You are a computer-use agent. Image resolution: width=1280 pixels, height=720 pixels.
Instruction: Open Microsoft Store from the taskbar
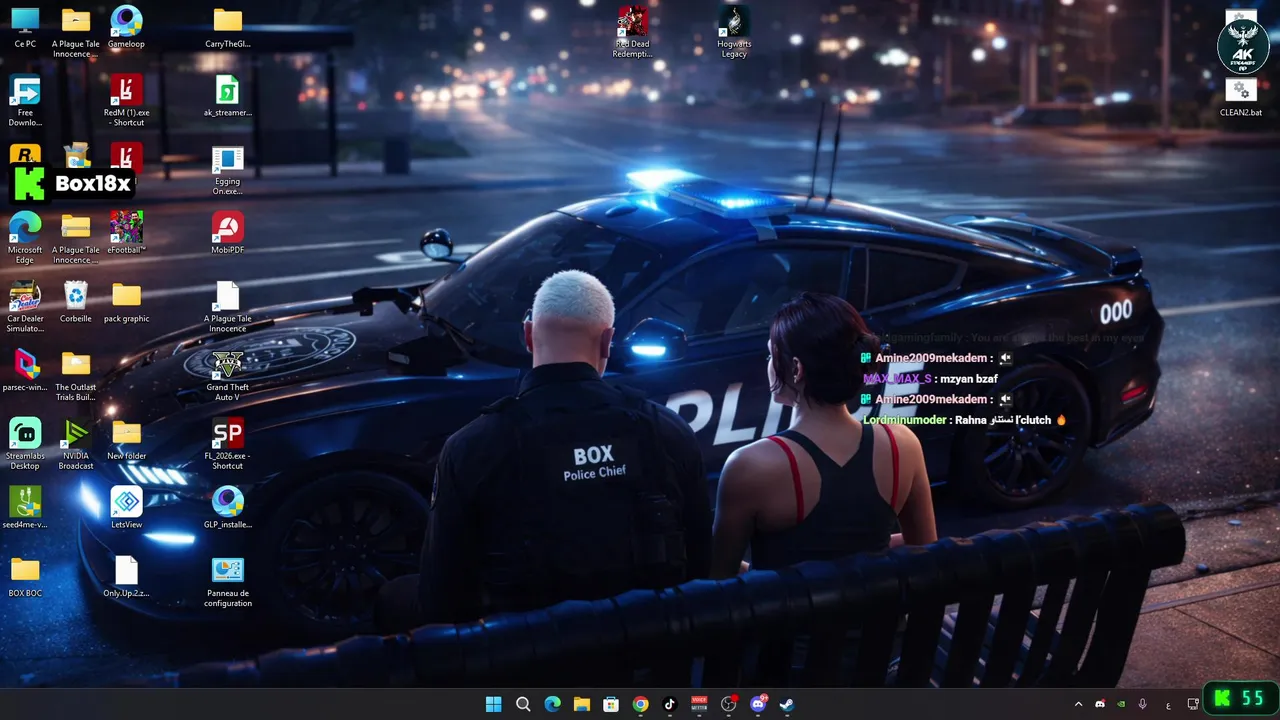[611, 704]
